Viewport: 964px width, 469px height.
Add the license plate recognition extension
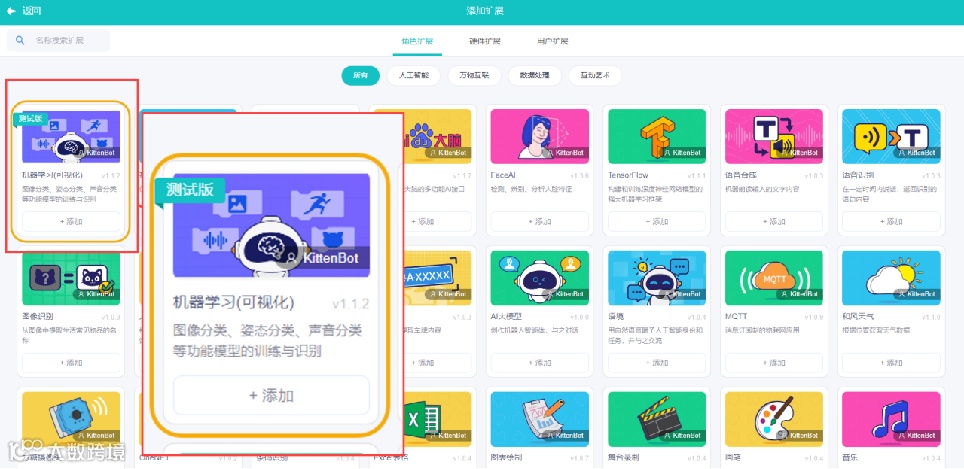(x=438, y=363)
